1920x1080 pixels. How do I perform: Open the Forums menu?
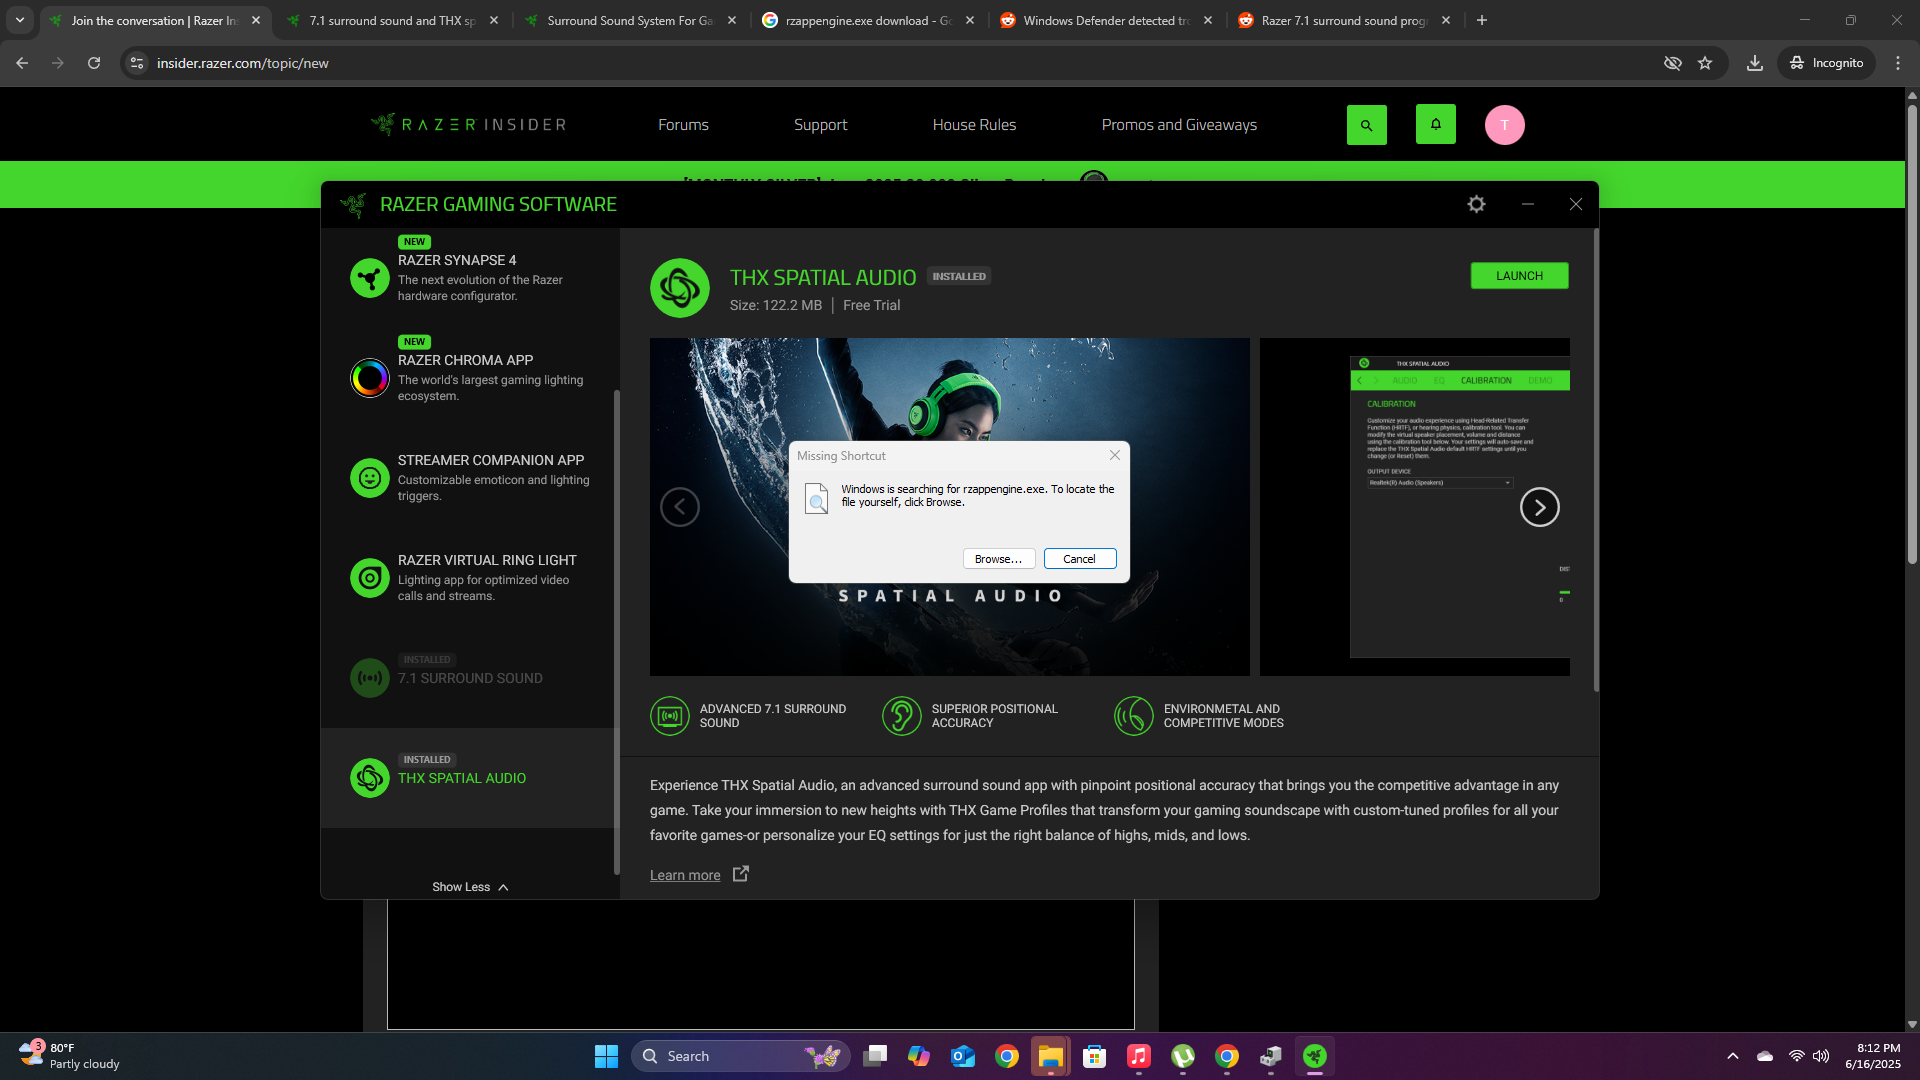point(683,125)
